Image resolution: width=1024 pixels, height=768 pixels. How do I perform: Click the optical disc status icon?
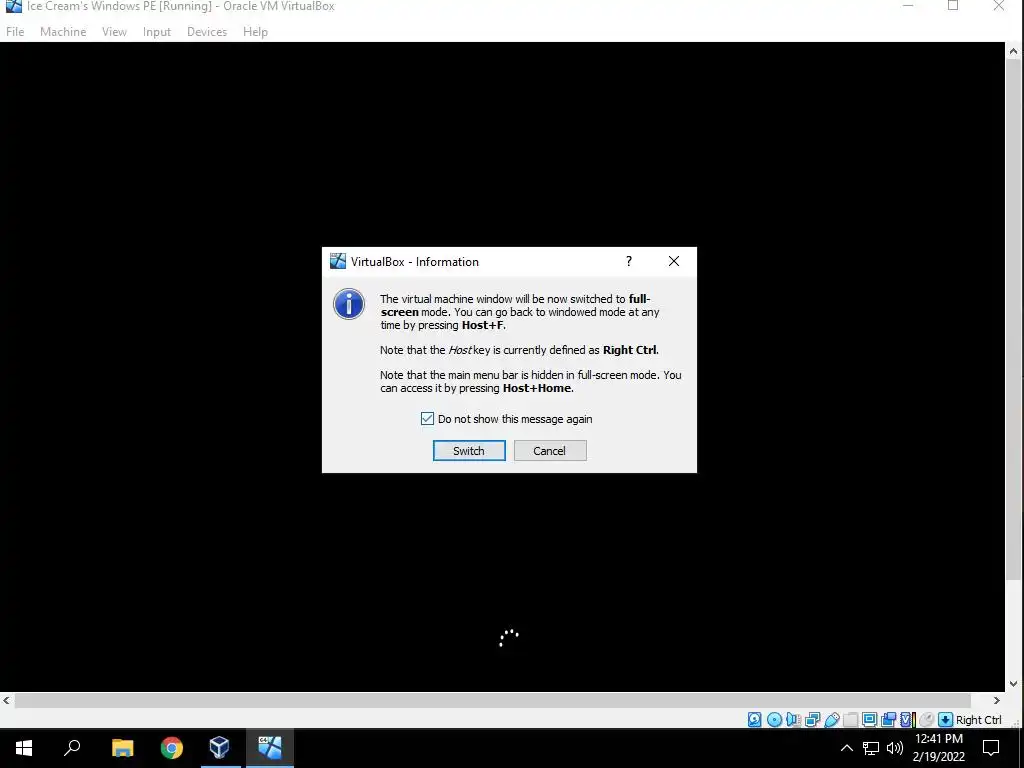[x=774, y=720]
